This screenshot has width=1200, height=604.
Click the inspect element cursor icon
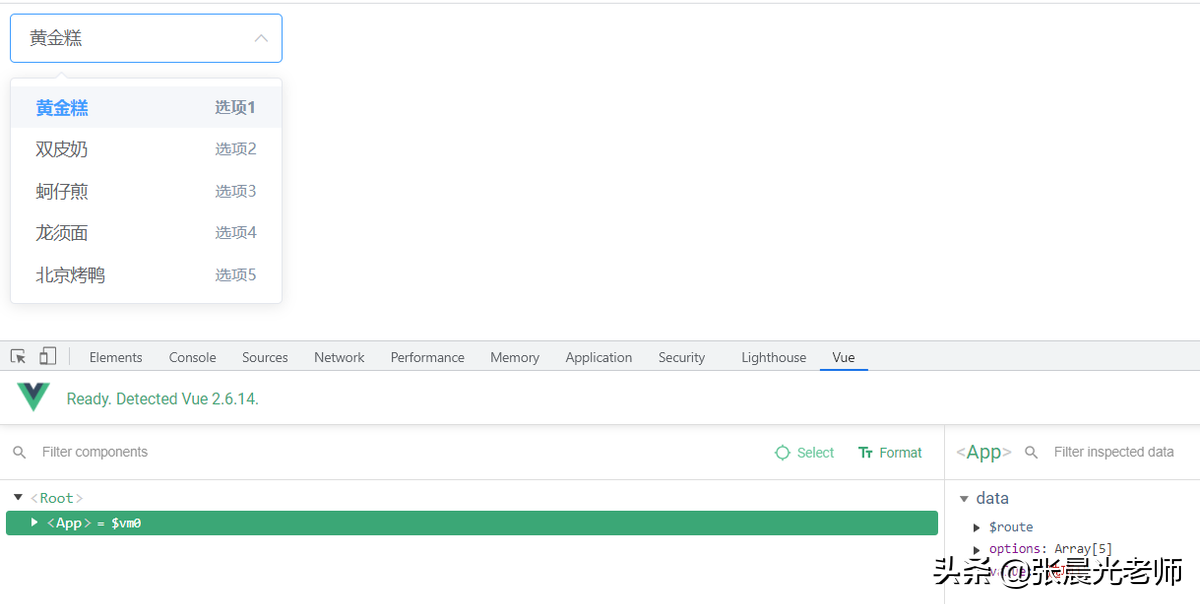[18, 356]
